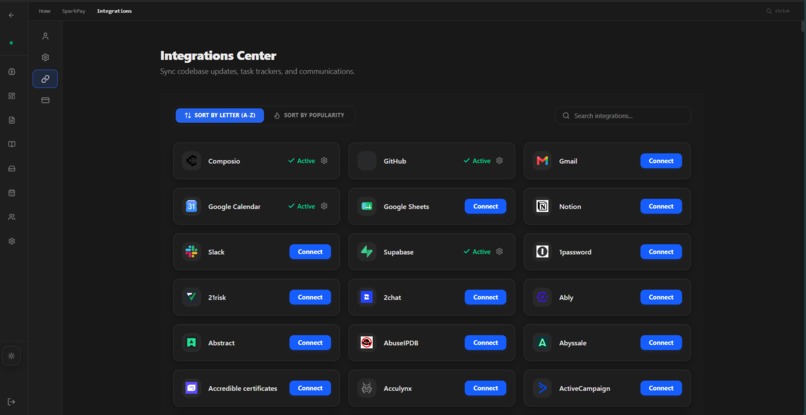This screenshot has height=415, width=806.
Task: Click the Accredible certificates card name
Action: tap(242, 388)
